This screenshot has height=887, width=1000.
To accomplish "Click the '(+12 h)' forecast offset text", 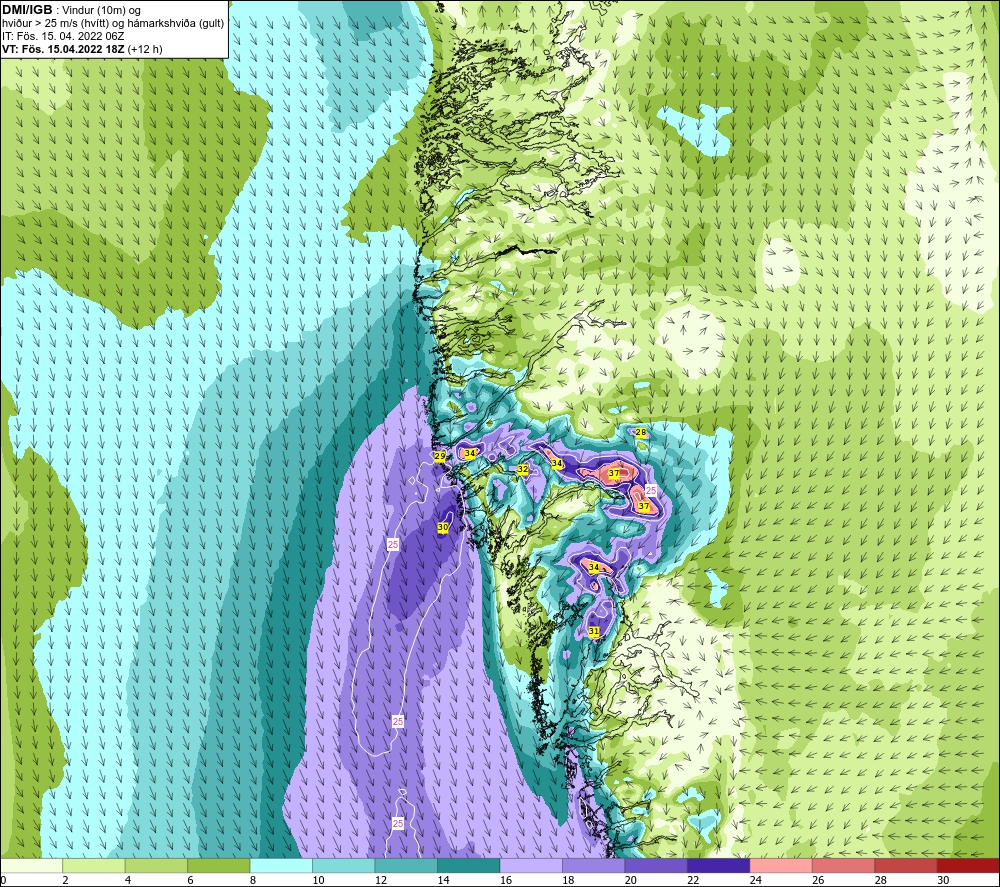I will pos(145,49).
